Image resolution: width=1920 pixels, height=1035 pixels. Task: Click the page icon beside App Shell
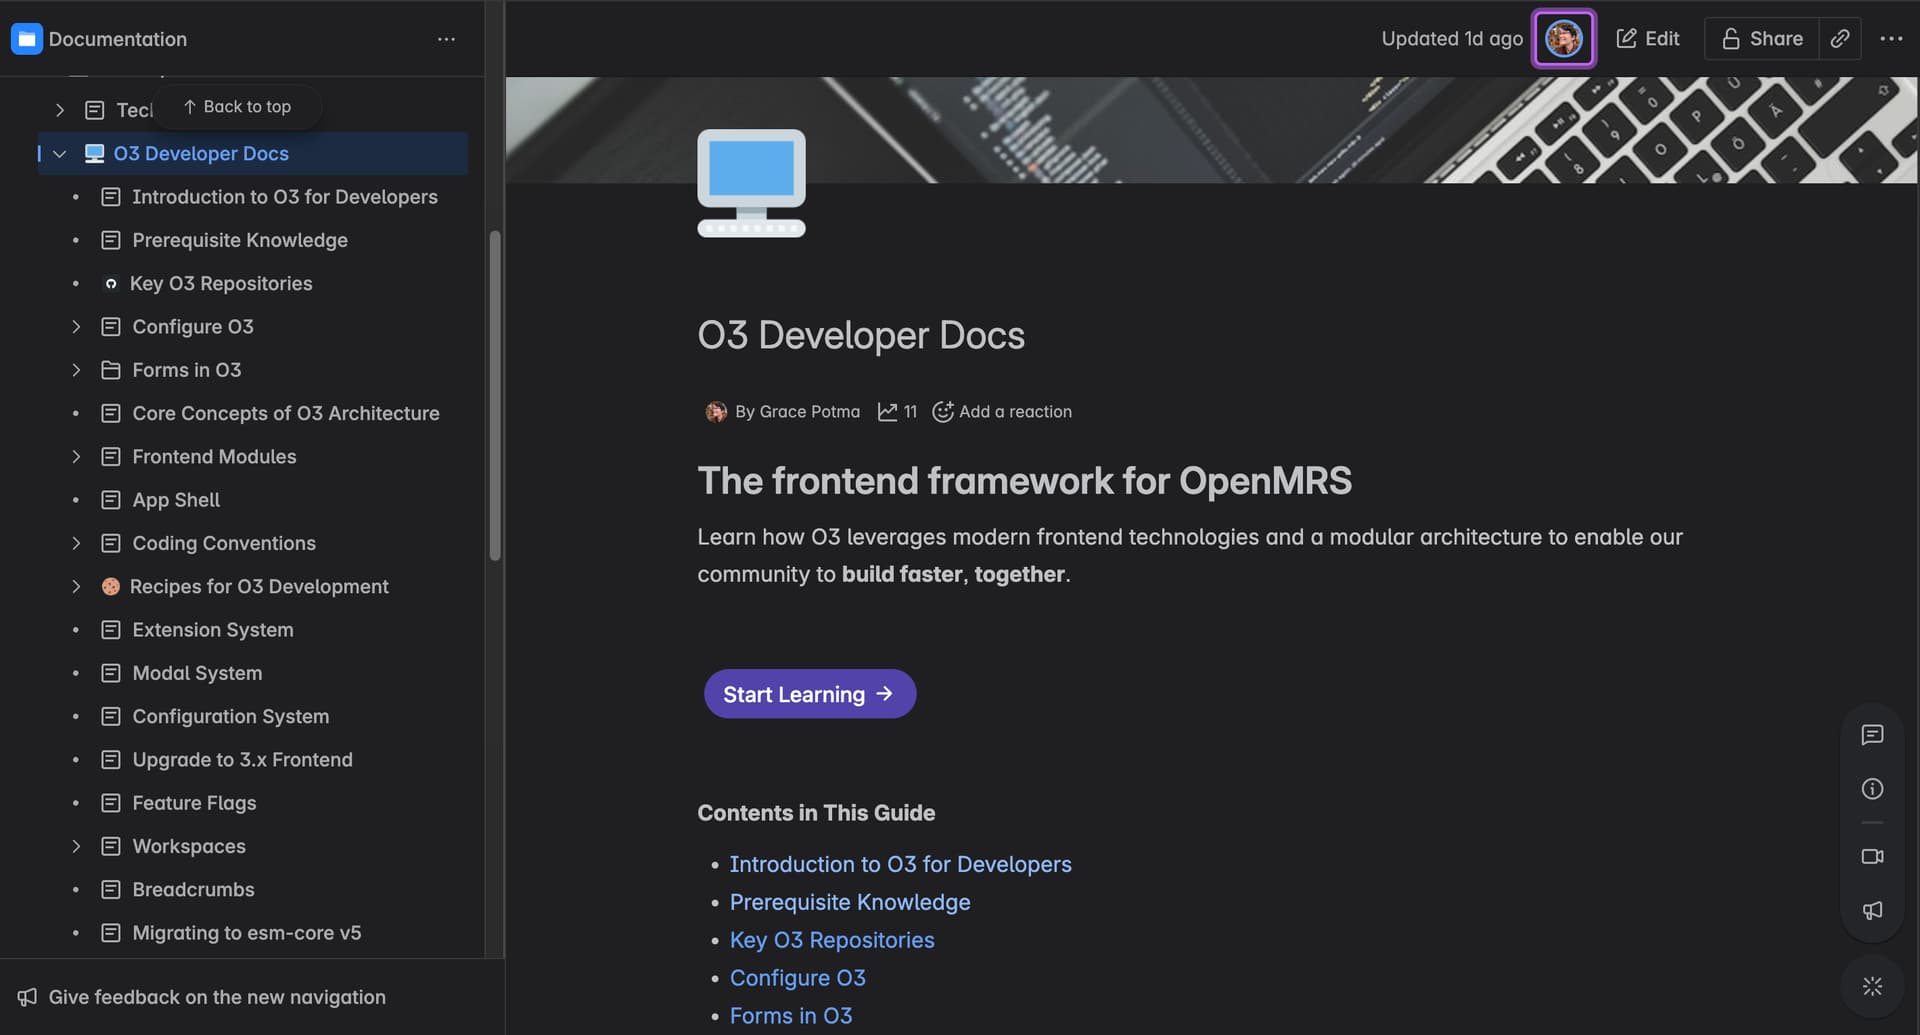111,500
